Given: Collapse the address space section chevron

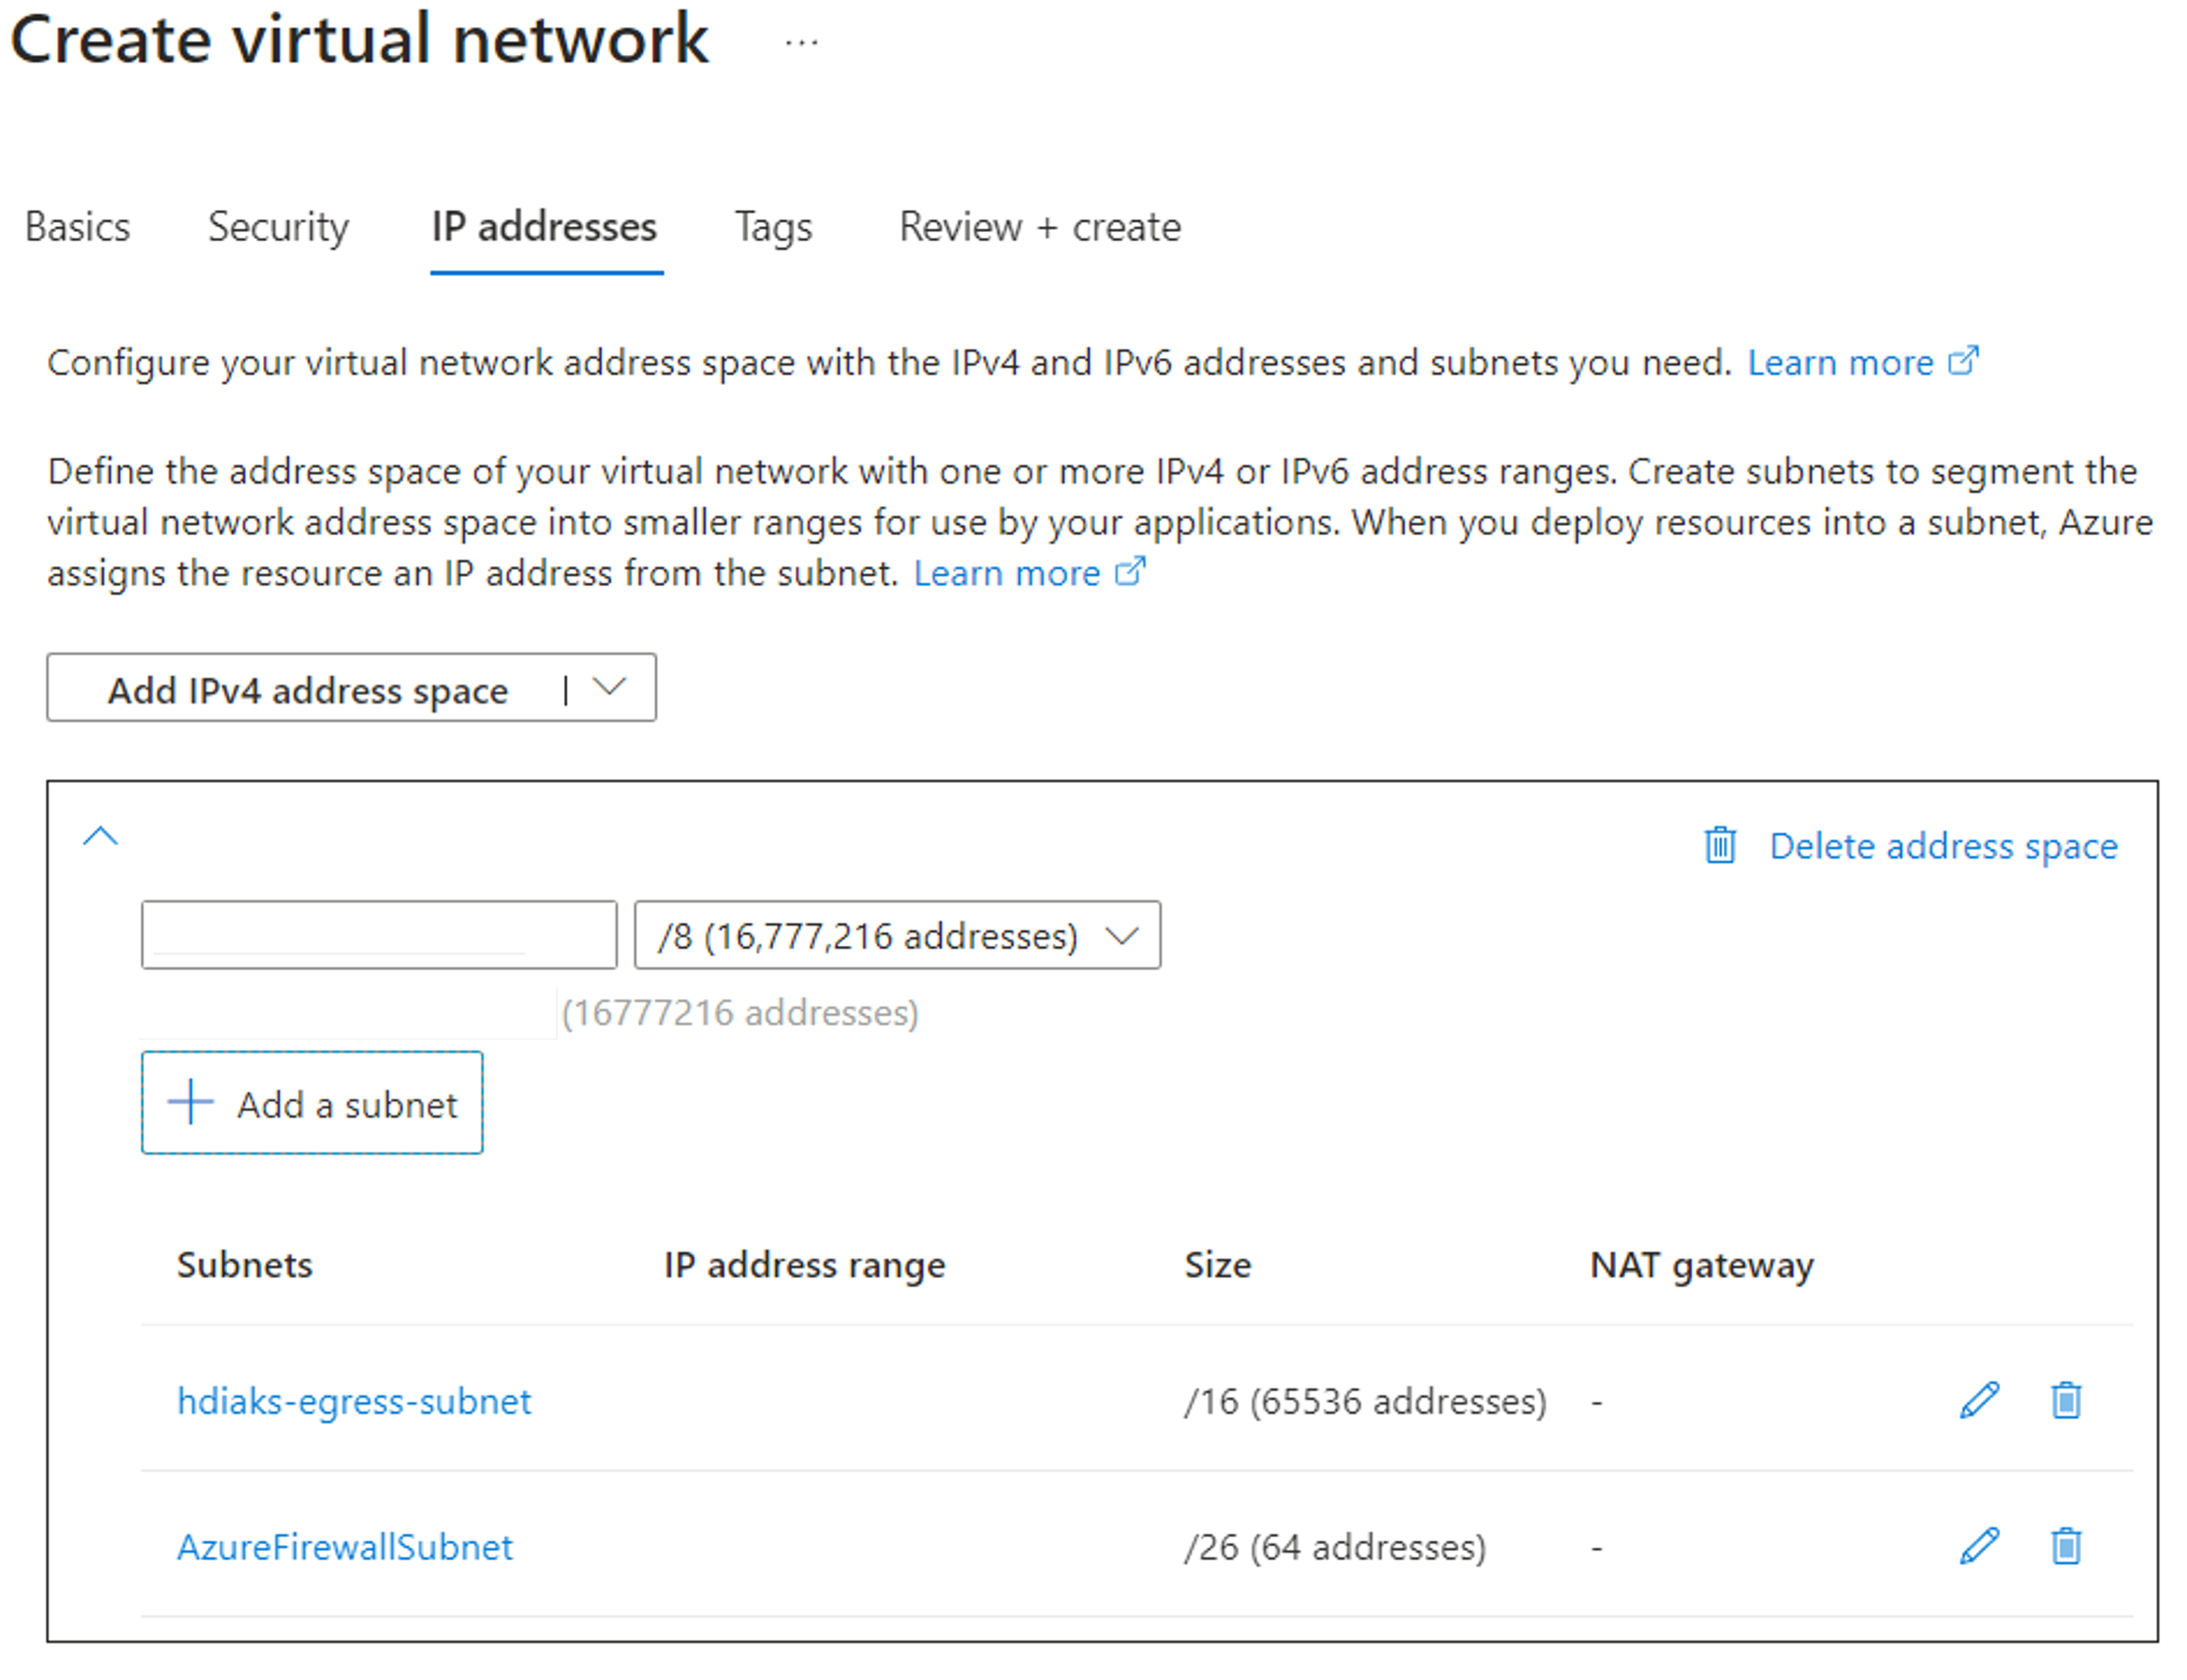Looking at the screenshot, I should click(100, 836).
